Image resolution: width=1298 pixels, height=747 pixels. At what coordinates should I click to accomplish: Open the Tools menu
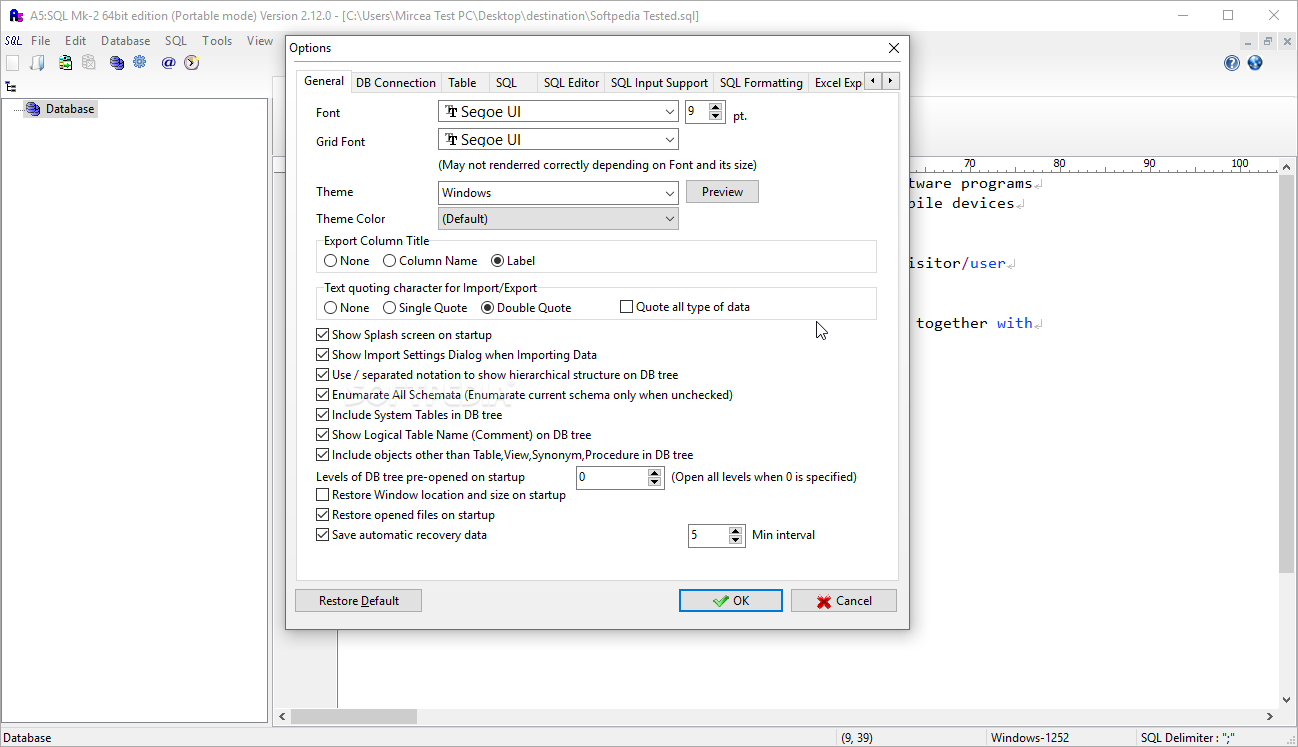217,41
